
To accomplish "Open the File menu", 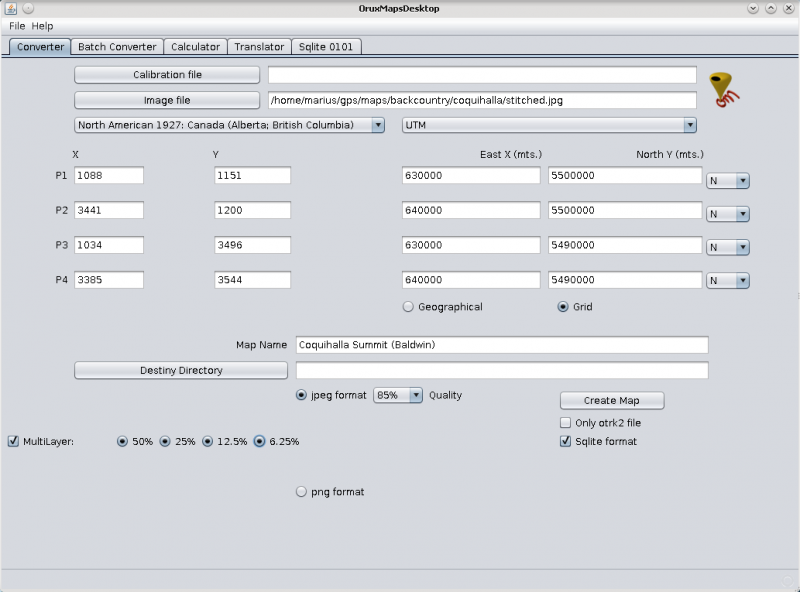I will (x=17, y=26).
